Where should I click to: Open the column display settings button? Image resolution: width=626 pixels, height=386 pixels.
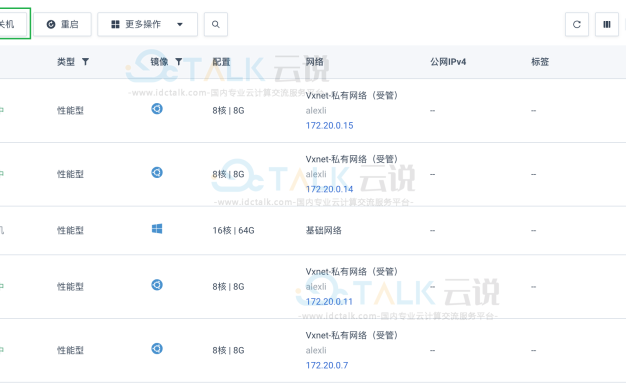click(606, 24)
